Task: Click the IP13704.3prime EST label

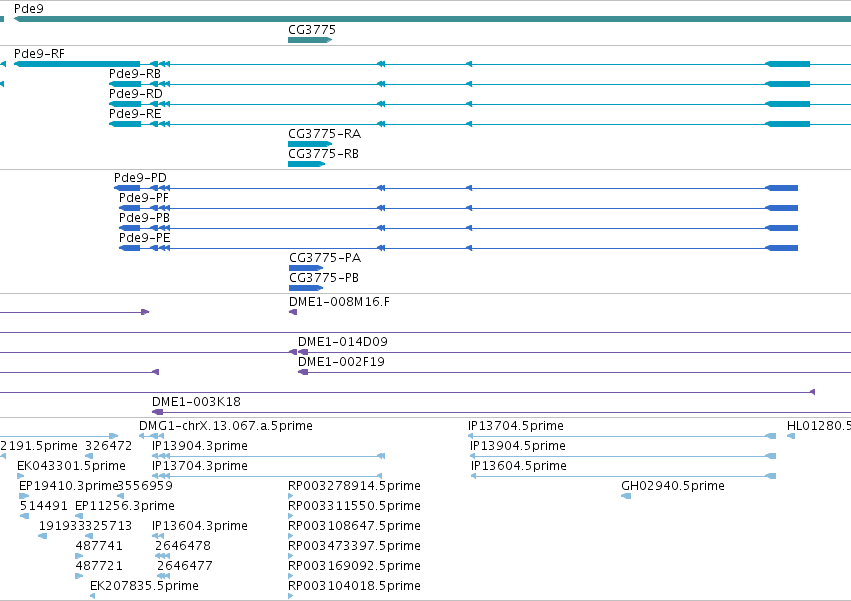Action: 200,466
